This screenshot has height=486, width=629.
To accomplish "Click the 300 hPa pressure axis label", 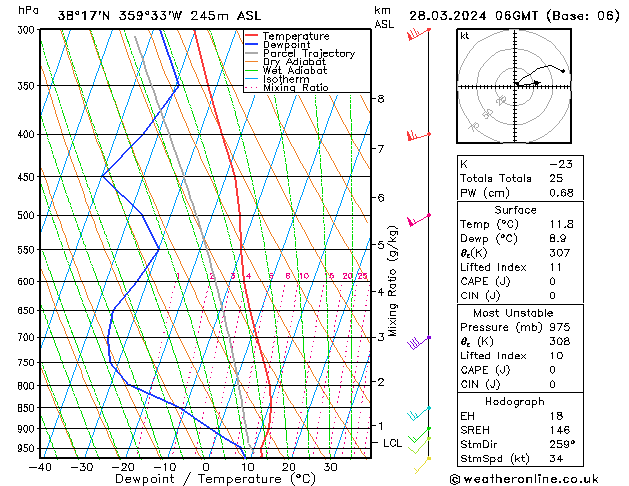I will pos(28,30).
